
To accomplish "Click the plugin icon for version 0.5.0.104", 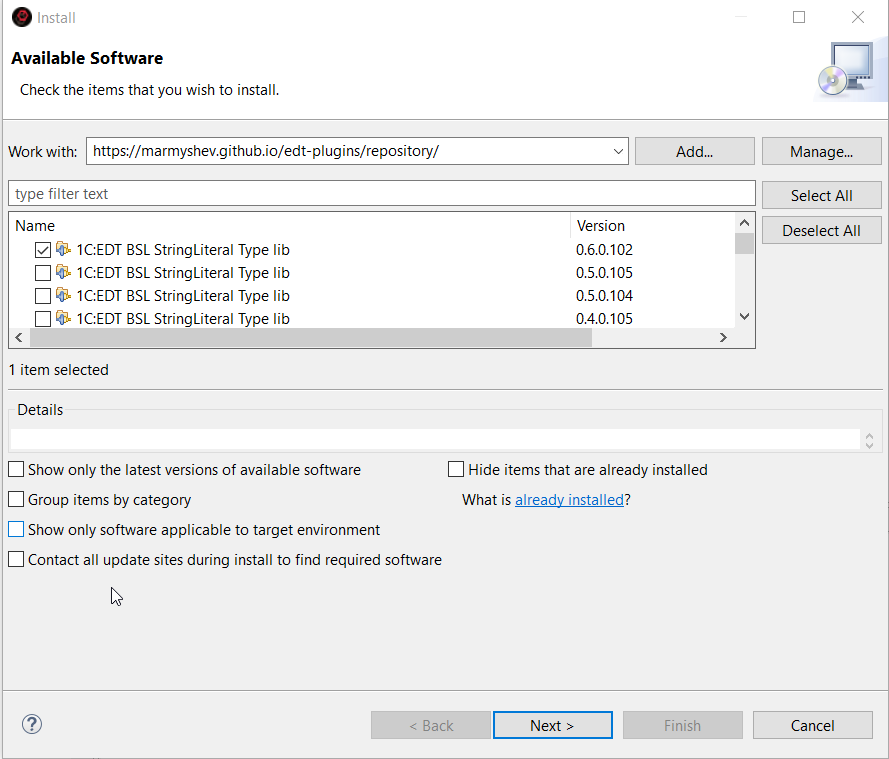I will (x=63, y=295).
